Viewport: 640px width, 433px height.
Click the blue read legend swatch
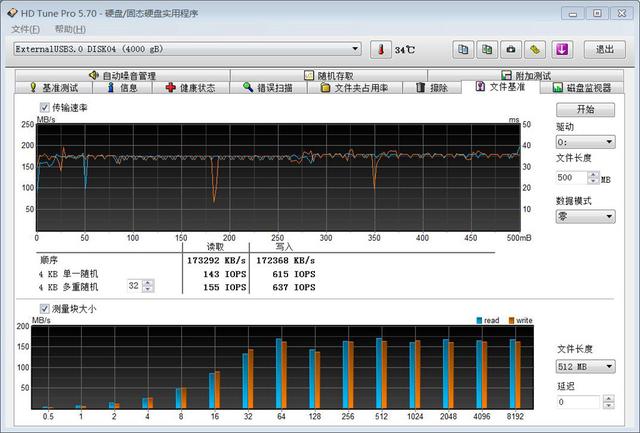tap(479, 321)
